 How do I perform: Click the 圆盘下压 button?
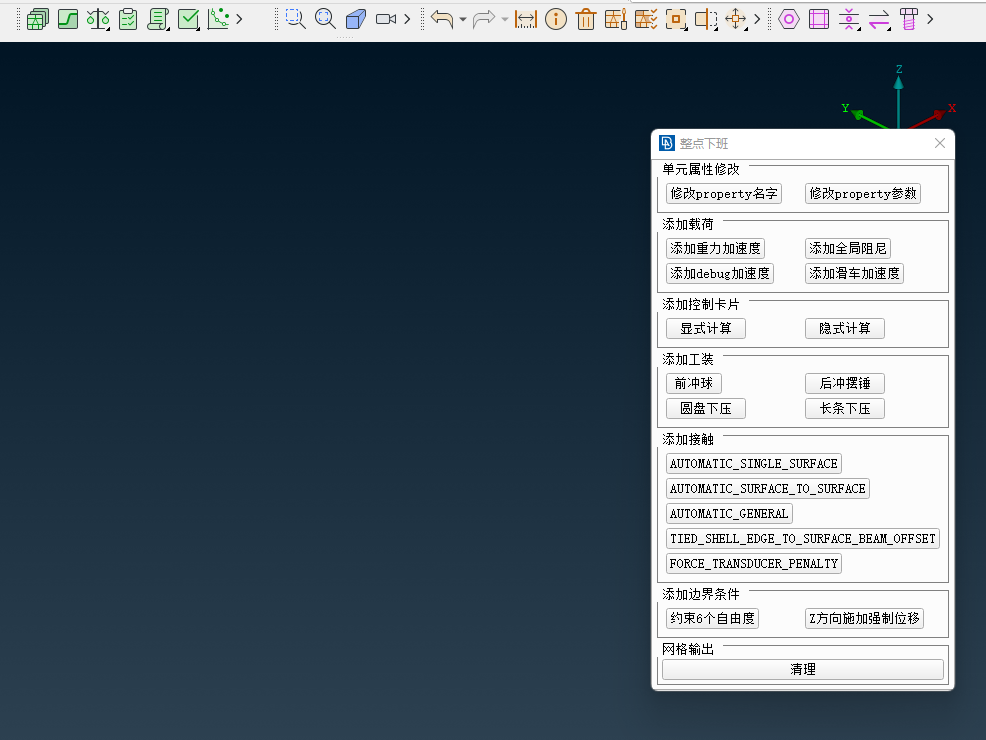(706, 408)
